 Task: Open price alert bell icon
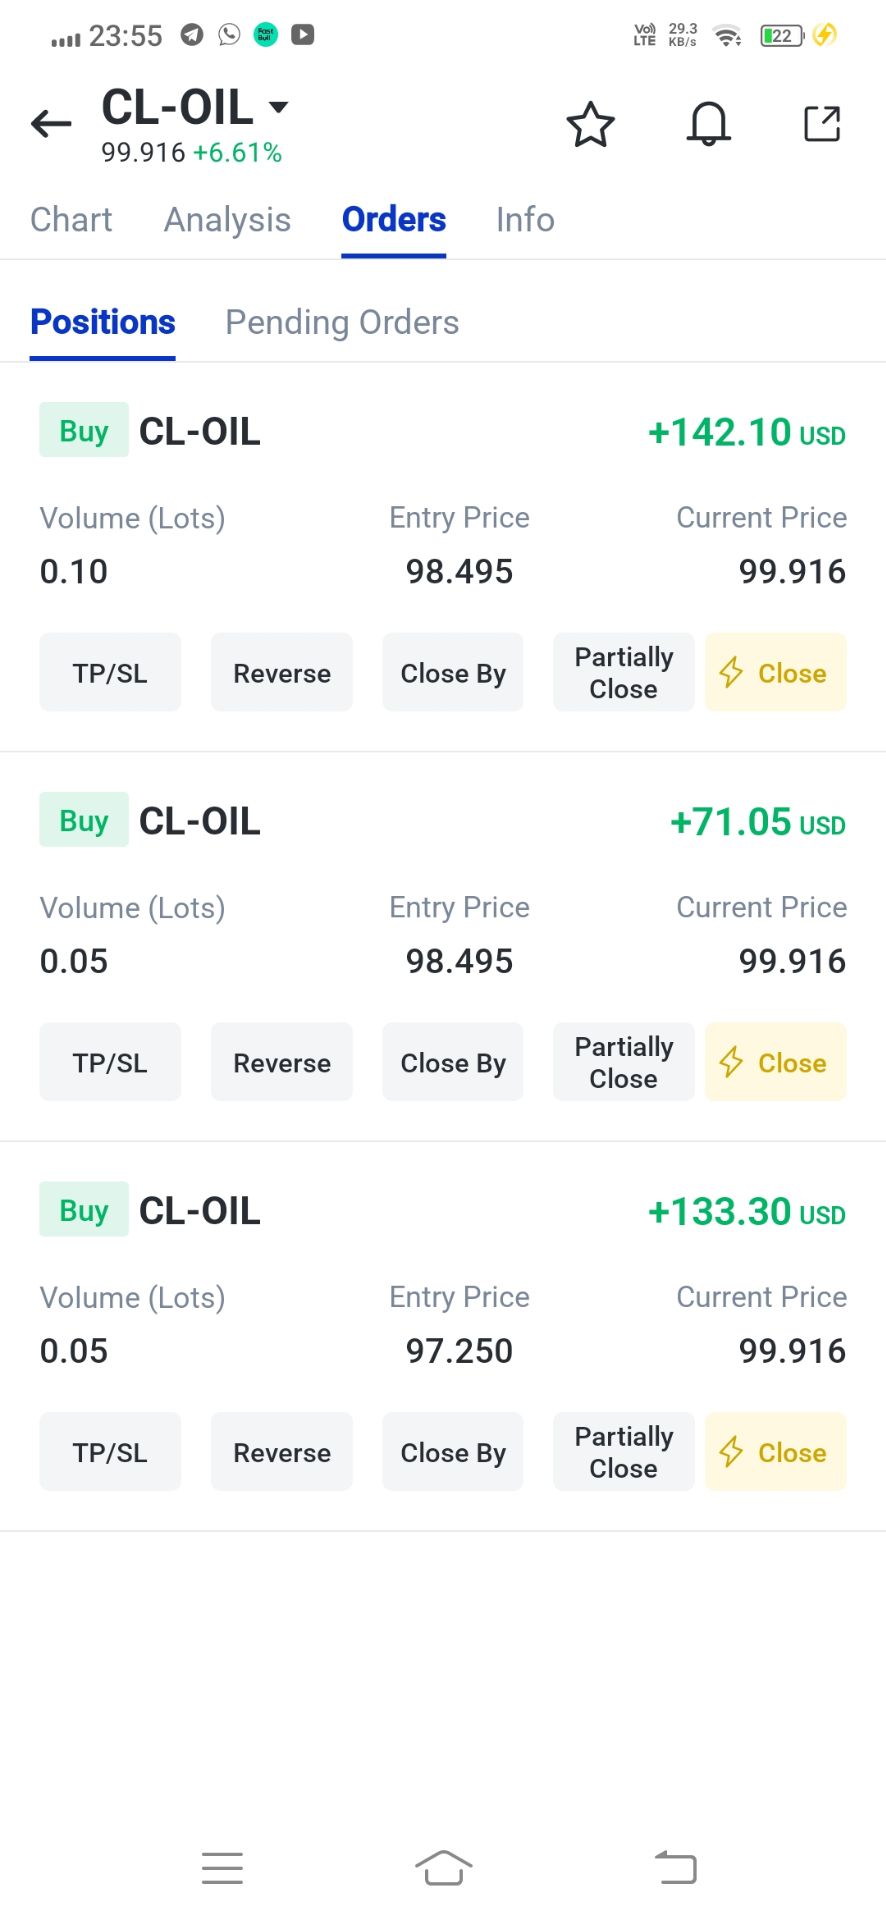coord(708,125)
